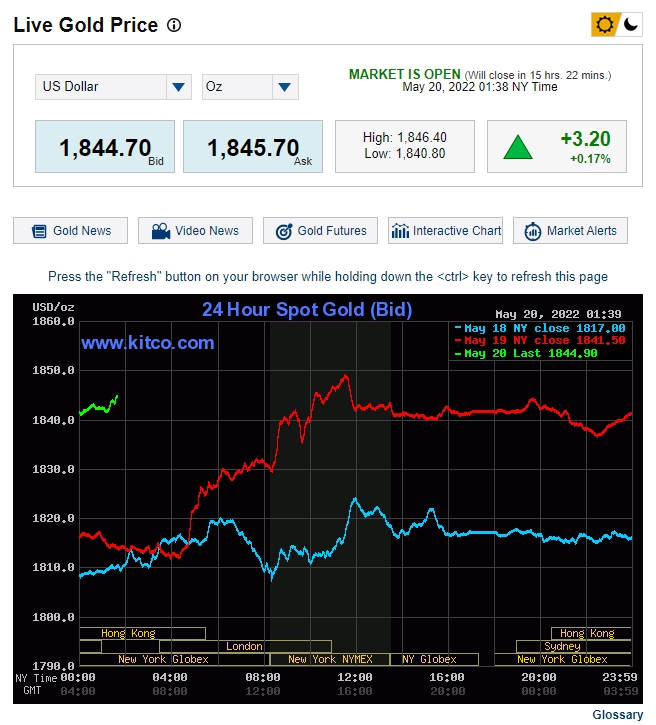The width and height of the screenshot is (656, 725).
Task: Click May 19 NY close 1841.50 legend
Action: tap(540, 340)
